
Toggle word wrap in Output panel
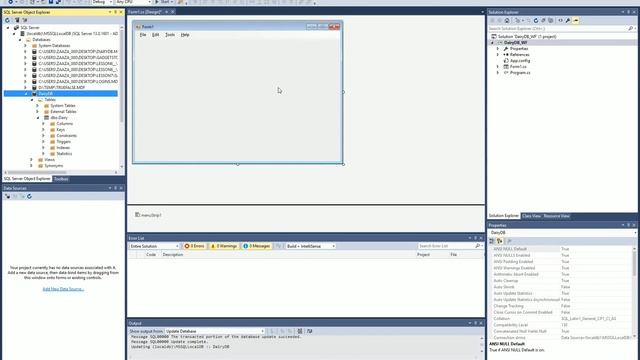(x=309, y=331)
